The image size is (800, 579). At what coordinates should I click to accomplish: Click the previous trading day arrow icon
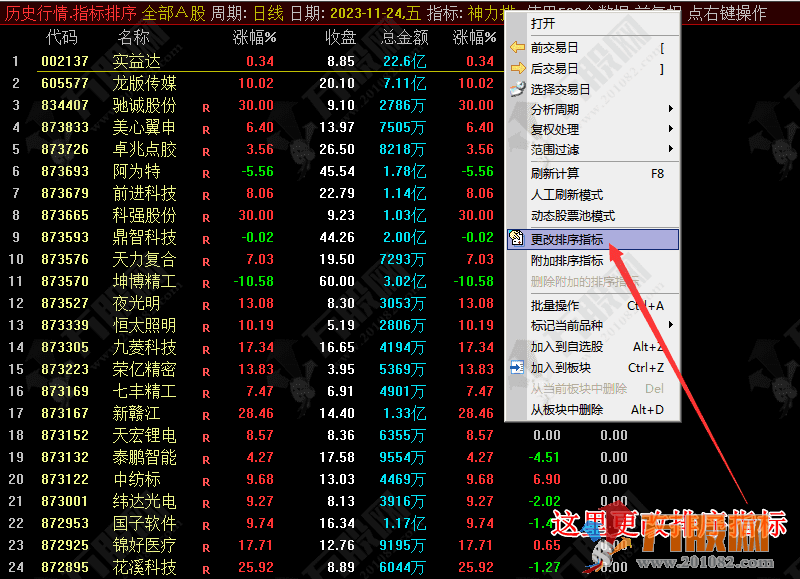coord(517,47)
